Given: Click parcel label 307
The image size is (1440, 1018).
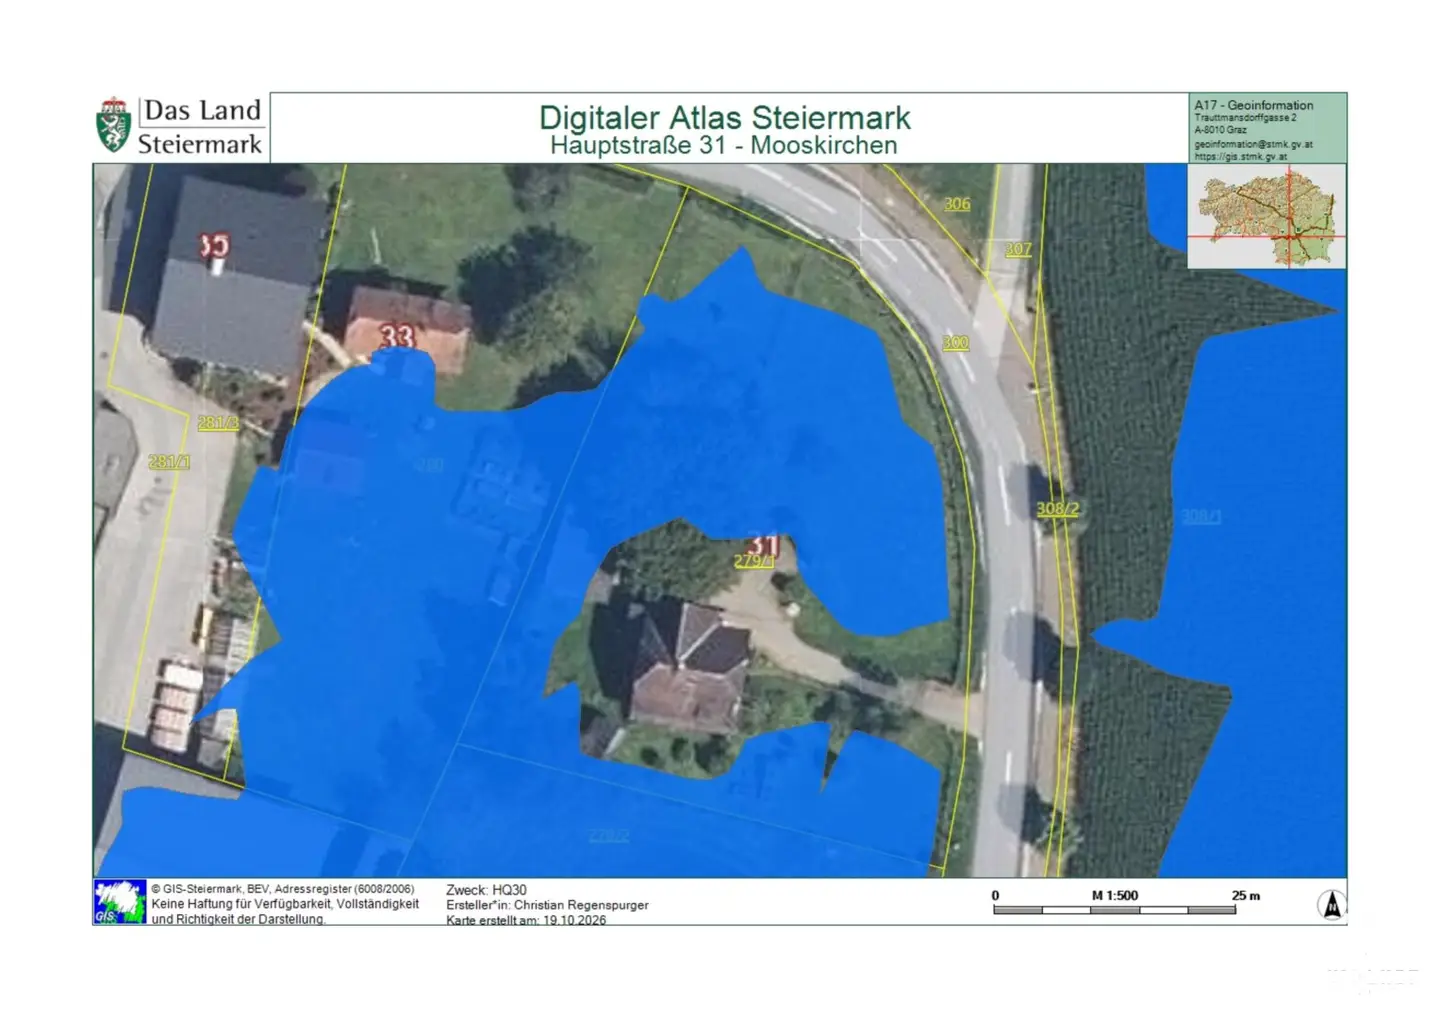Looking at the screenshot, I should tap(1018, 249).
